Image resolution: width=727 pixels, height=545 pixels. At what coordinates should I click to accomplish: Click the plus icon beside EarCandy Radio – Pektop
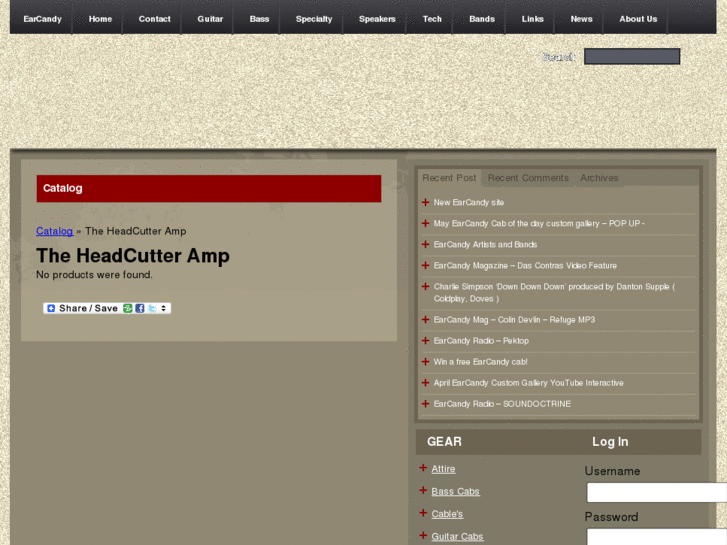click(425, 341)
